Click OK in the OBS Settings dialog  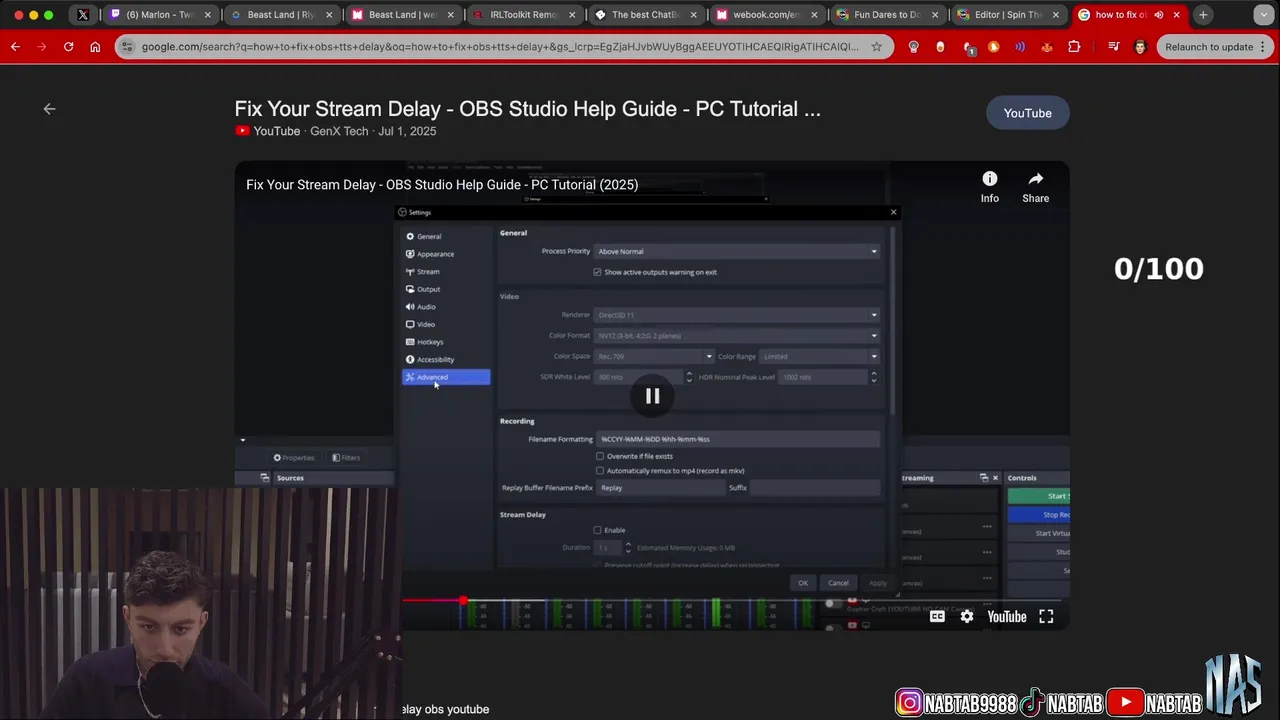[803, 583]
